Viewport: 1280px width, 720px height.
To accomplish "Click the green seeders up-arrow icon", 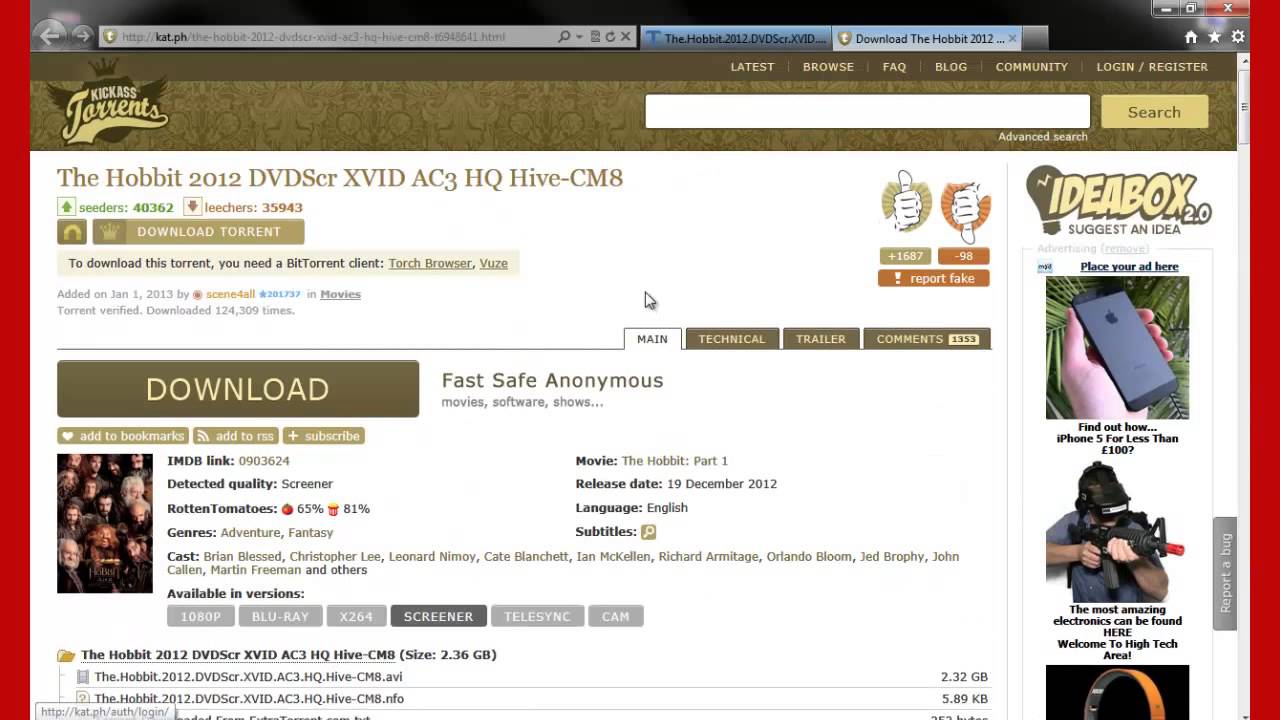I will point(66,207).
